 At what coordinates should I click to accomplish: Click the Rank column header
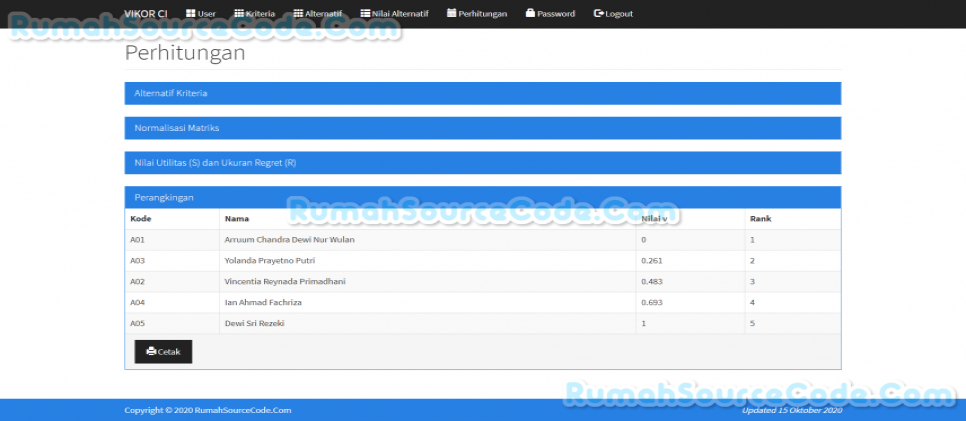pos(760,218)
